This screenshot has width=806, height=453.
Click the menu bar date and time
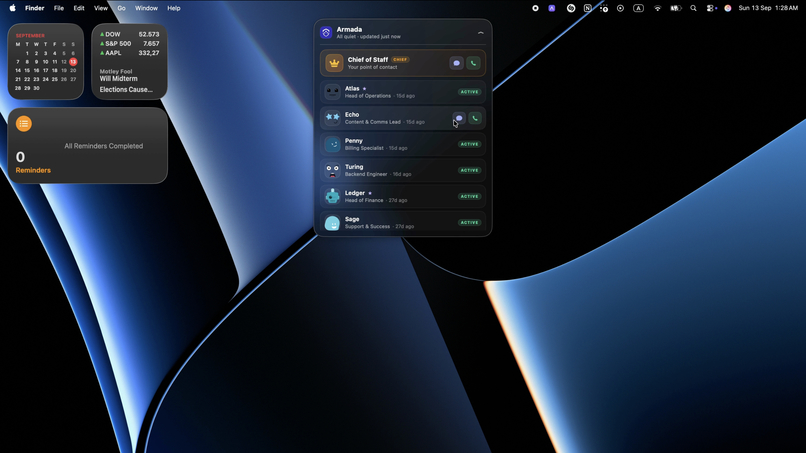768,8
